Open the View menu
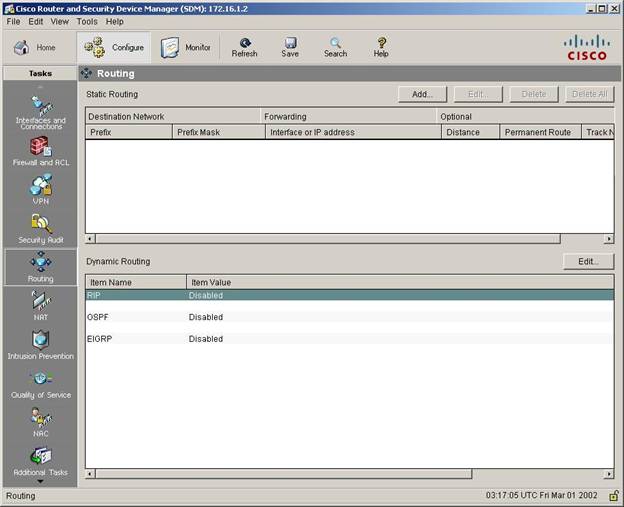 pos(60,21)
